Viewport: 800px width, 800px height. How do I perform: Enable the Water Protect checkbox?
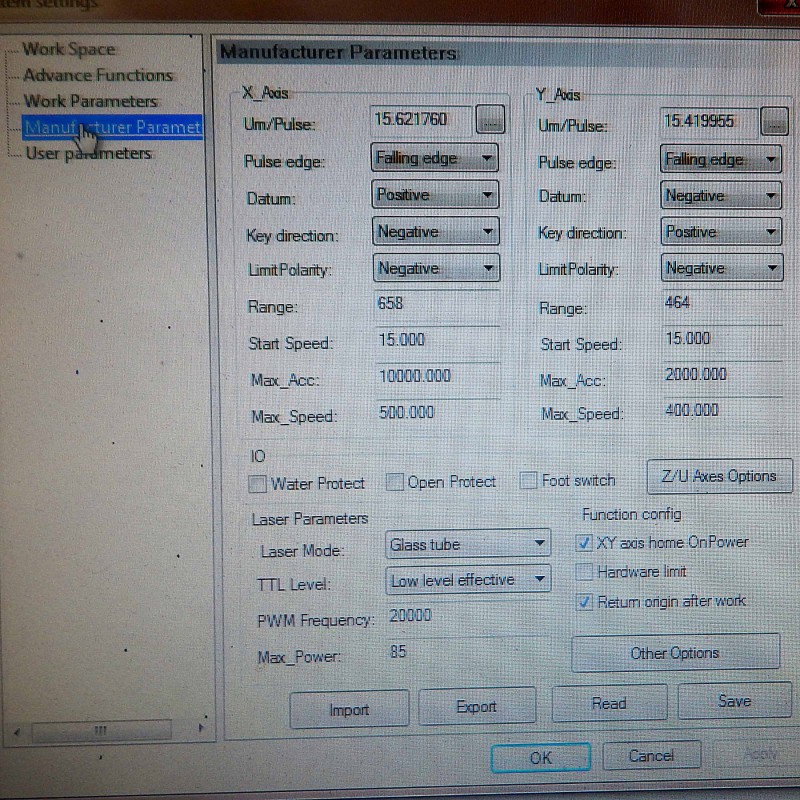258,484
